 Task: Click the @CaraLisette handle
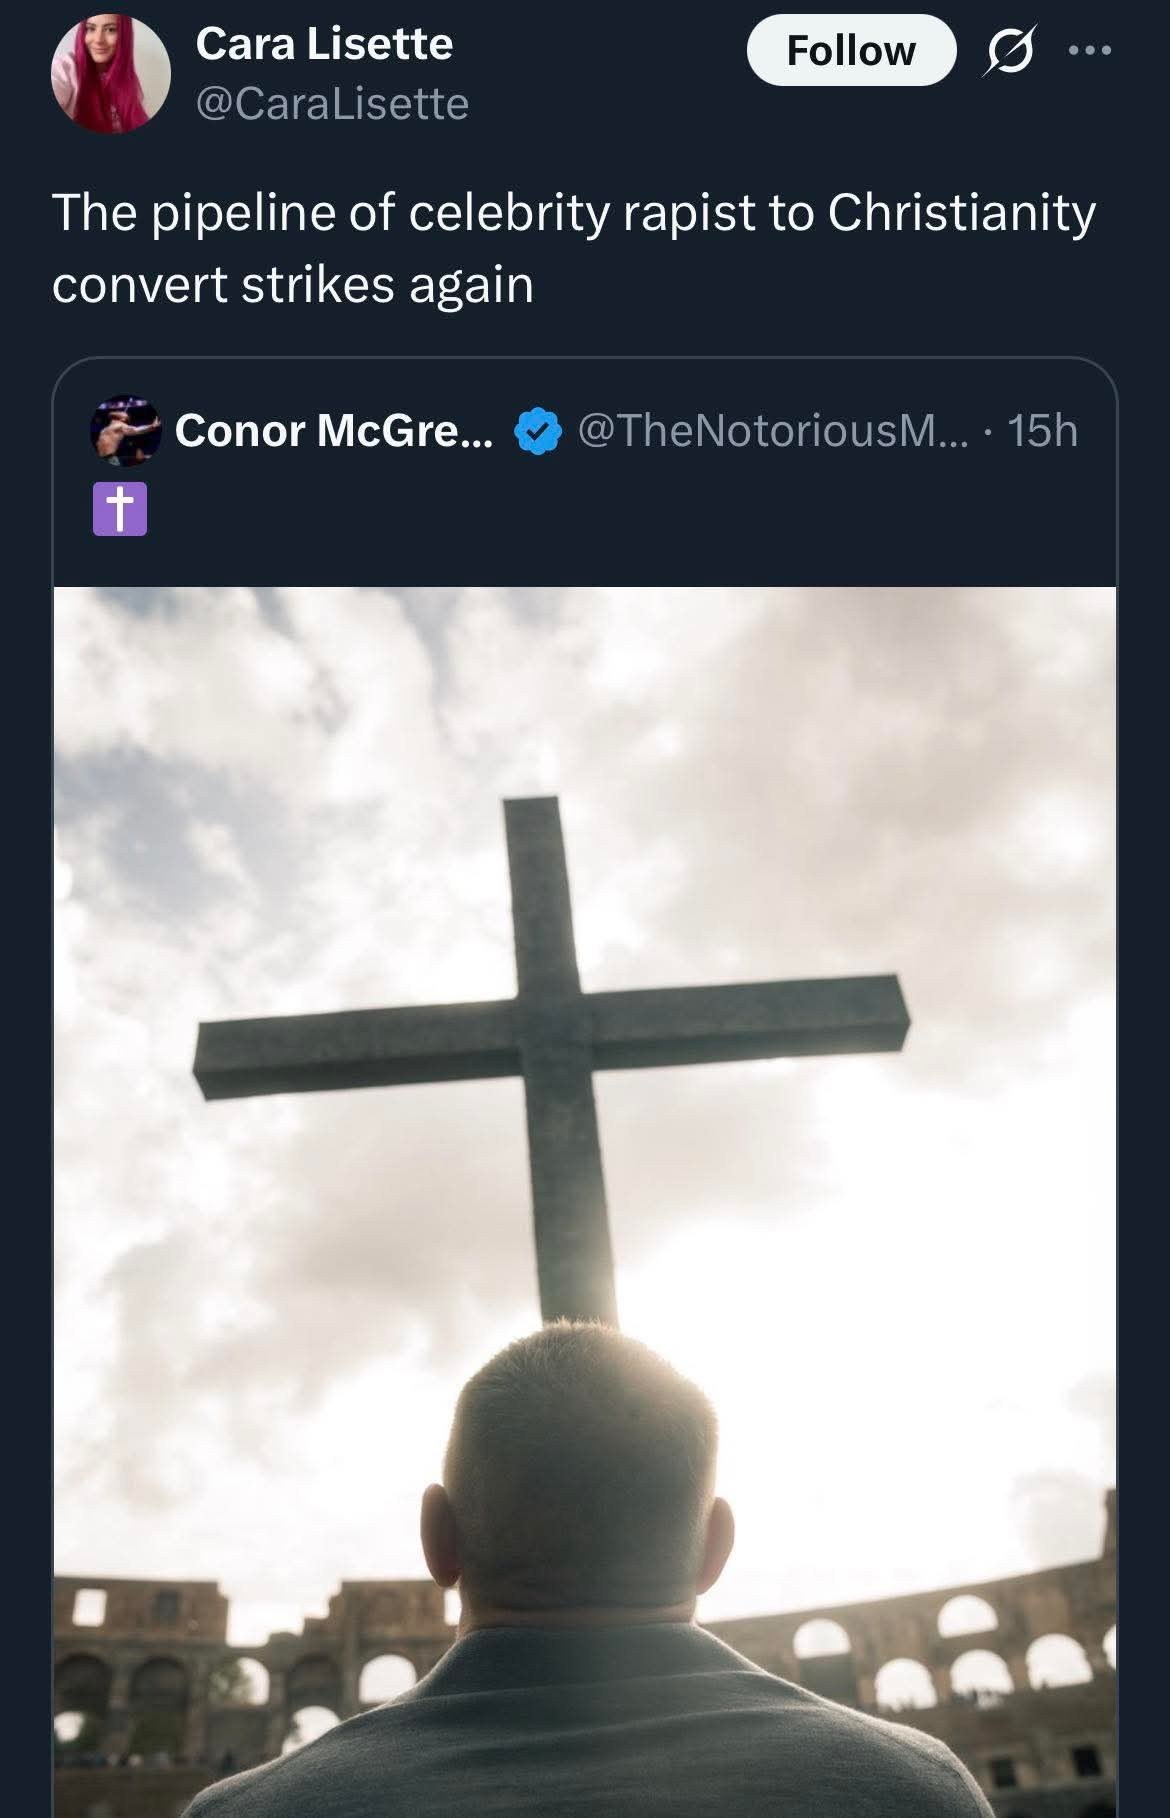[332, 104]
